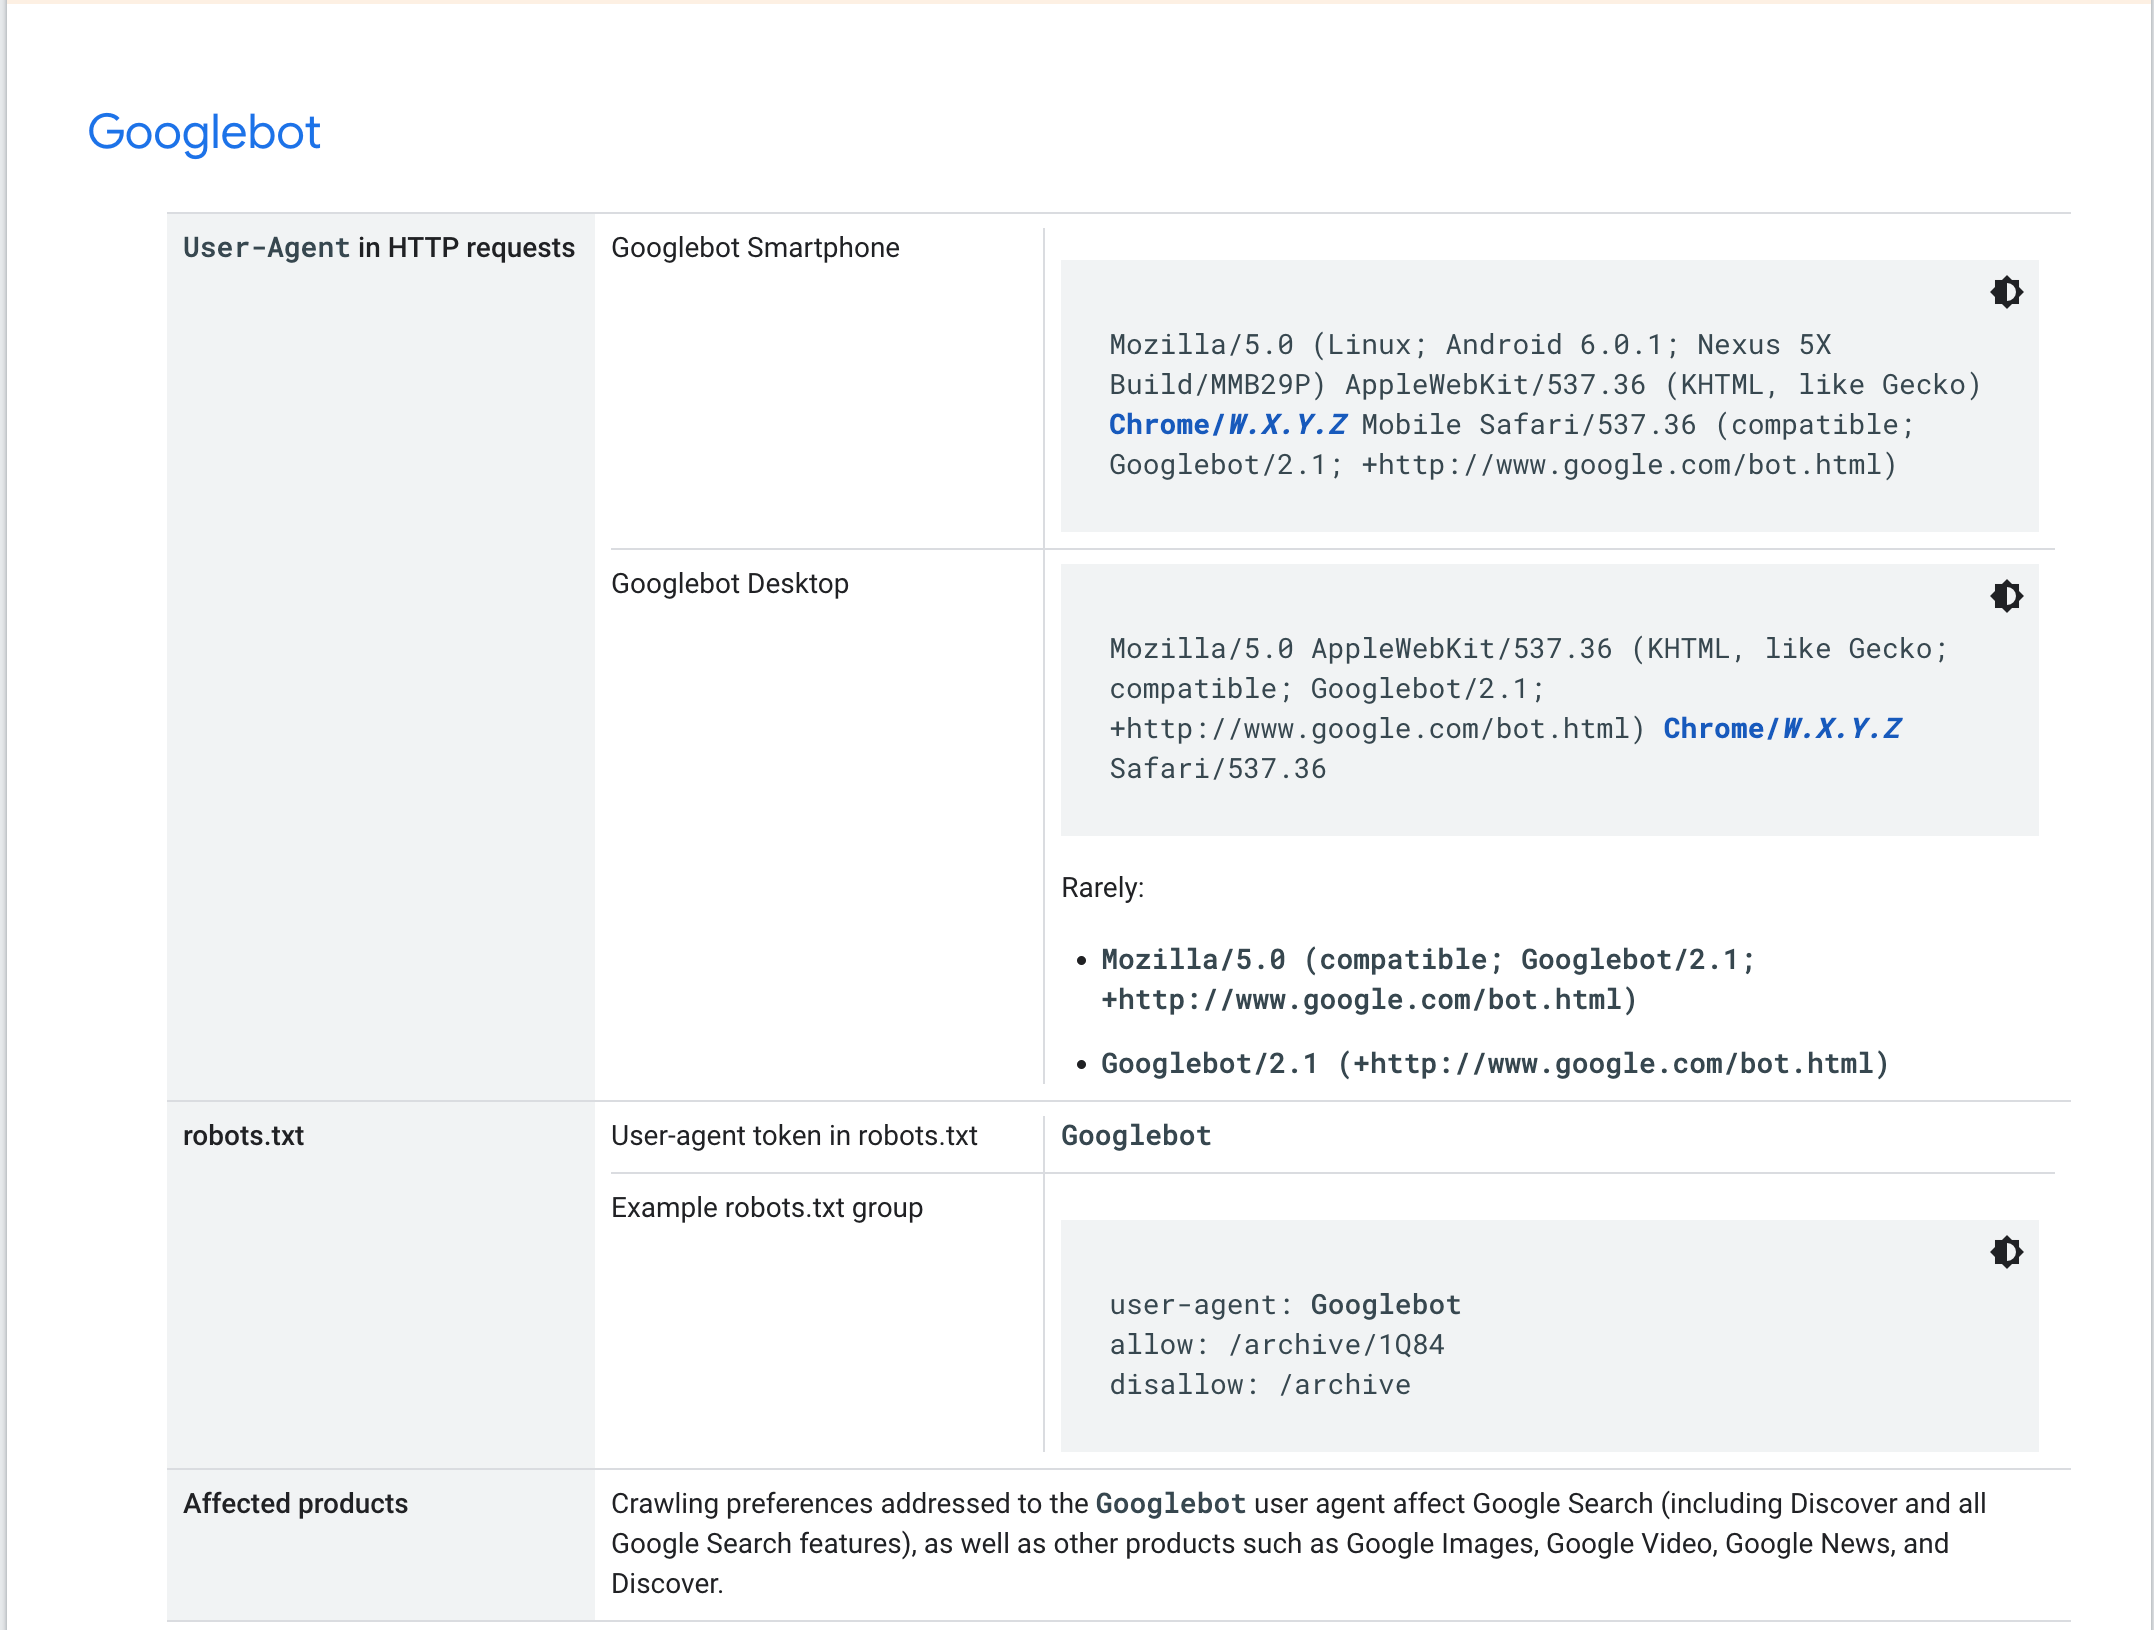This screenshot has width=2154, height=1630.
Task: Click the 'Affected products' row header
Action: coord(295,1504)
